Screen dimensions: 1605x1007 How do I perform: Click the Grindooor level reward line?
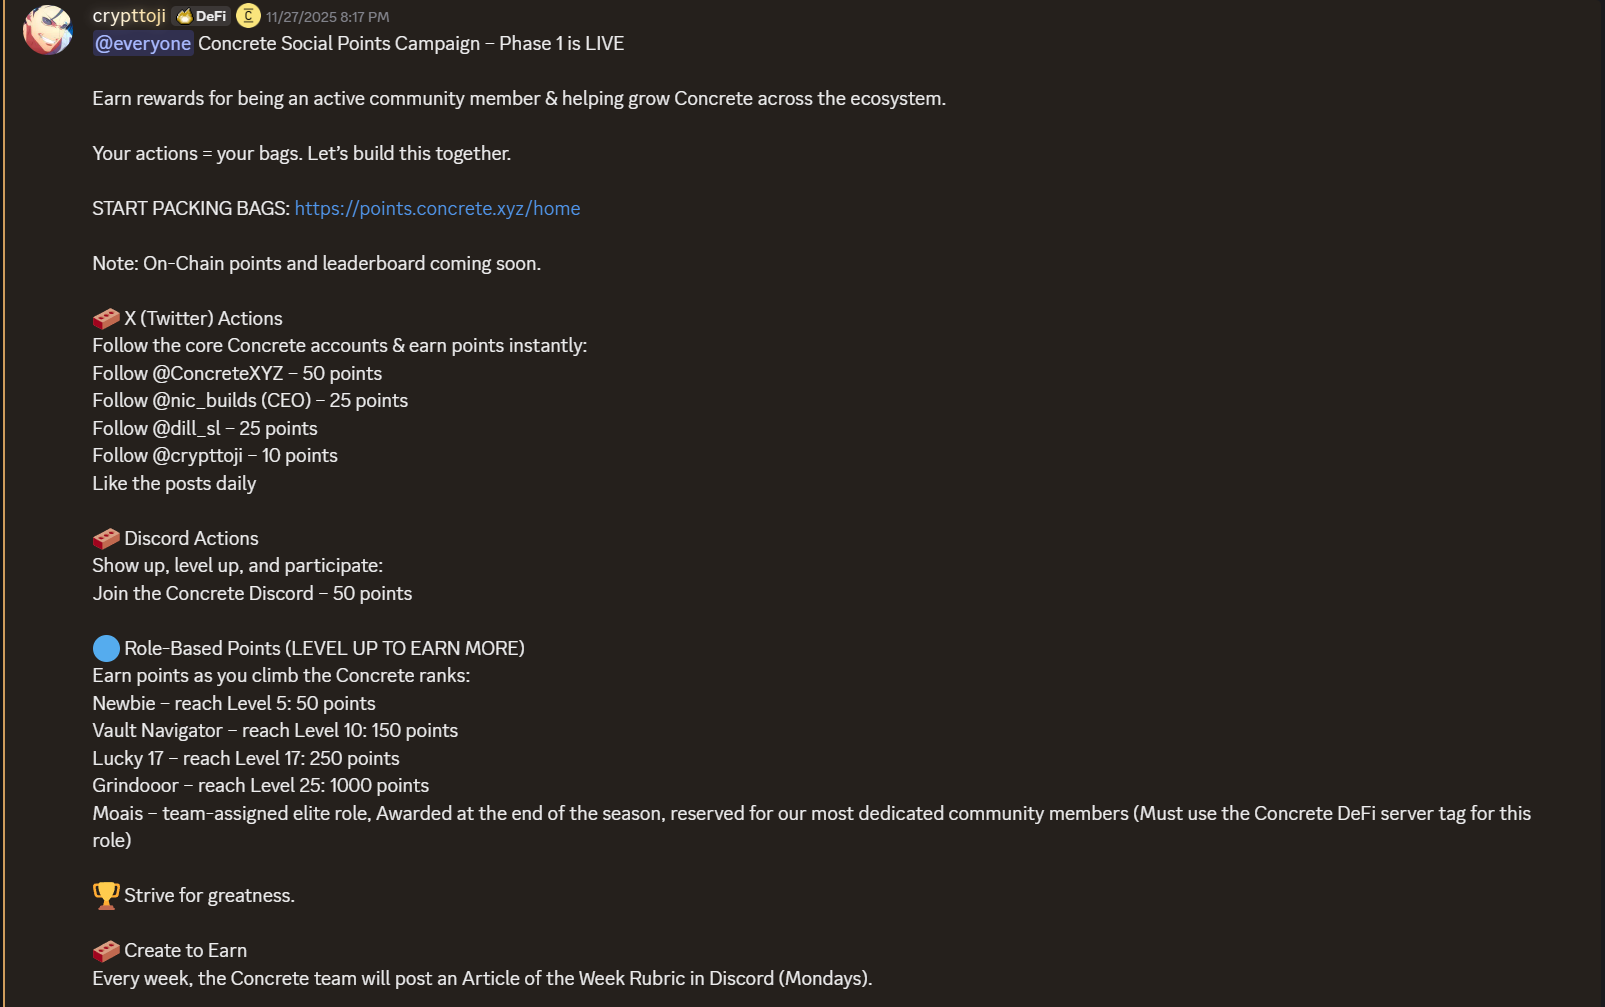click(260, 785)
